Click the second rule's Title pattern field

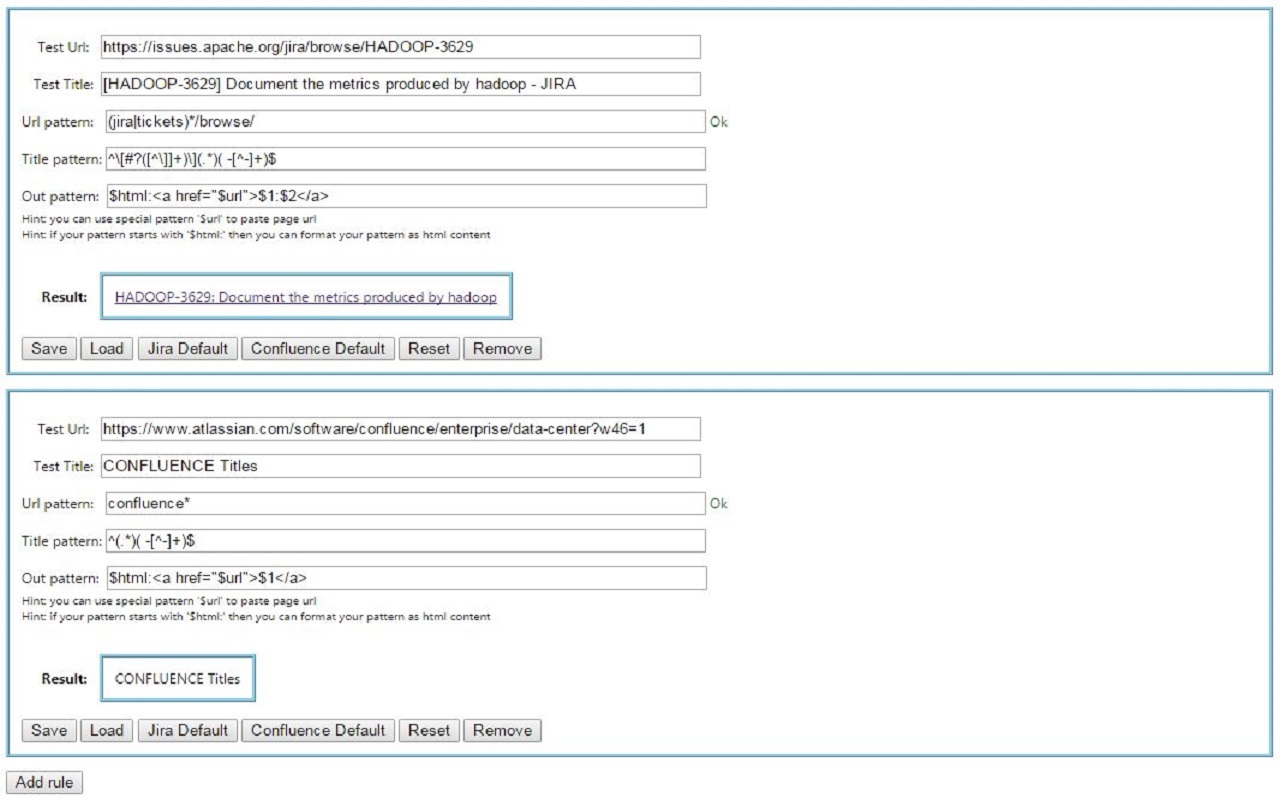(404, 541)
